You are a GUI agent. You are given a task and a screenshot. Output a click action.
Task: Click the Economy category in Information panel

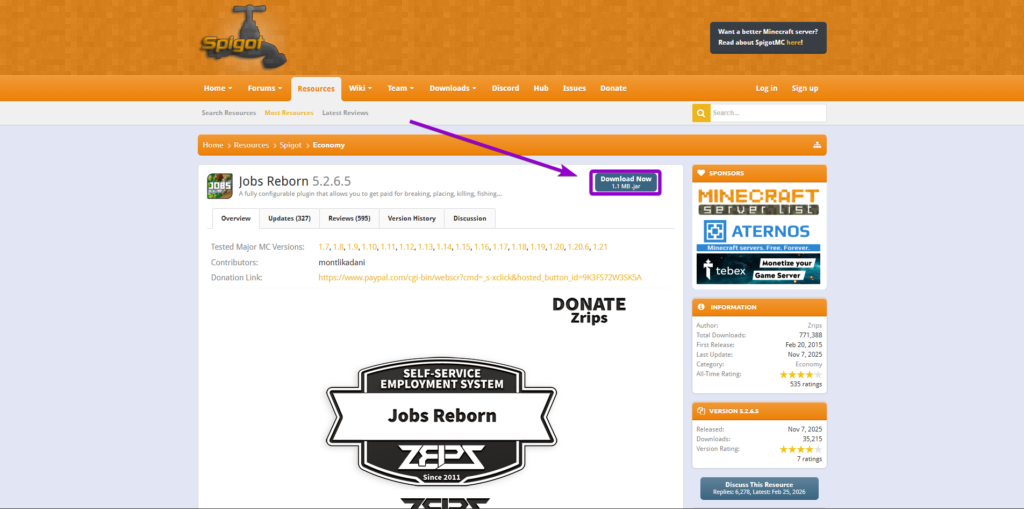(808, 364)
